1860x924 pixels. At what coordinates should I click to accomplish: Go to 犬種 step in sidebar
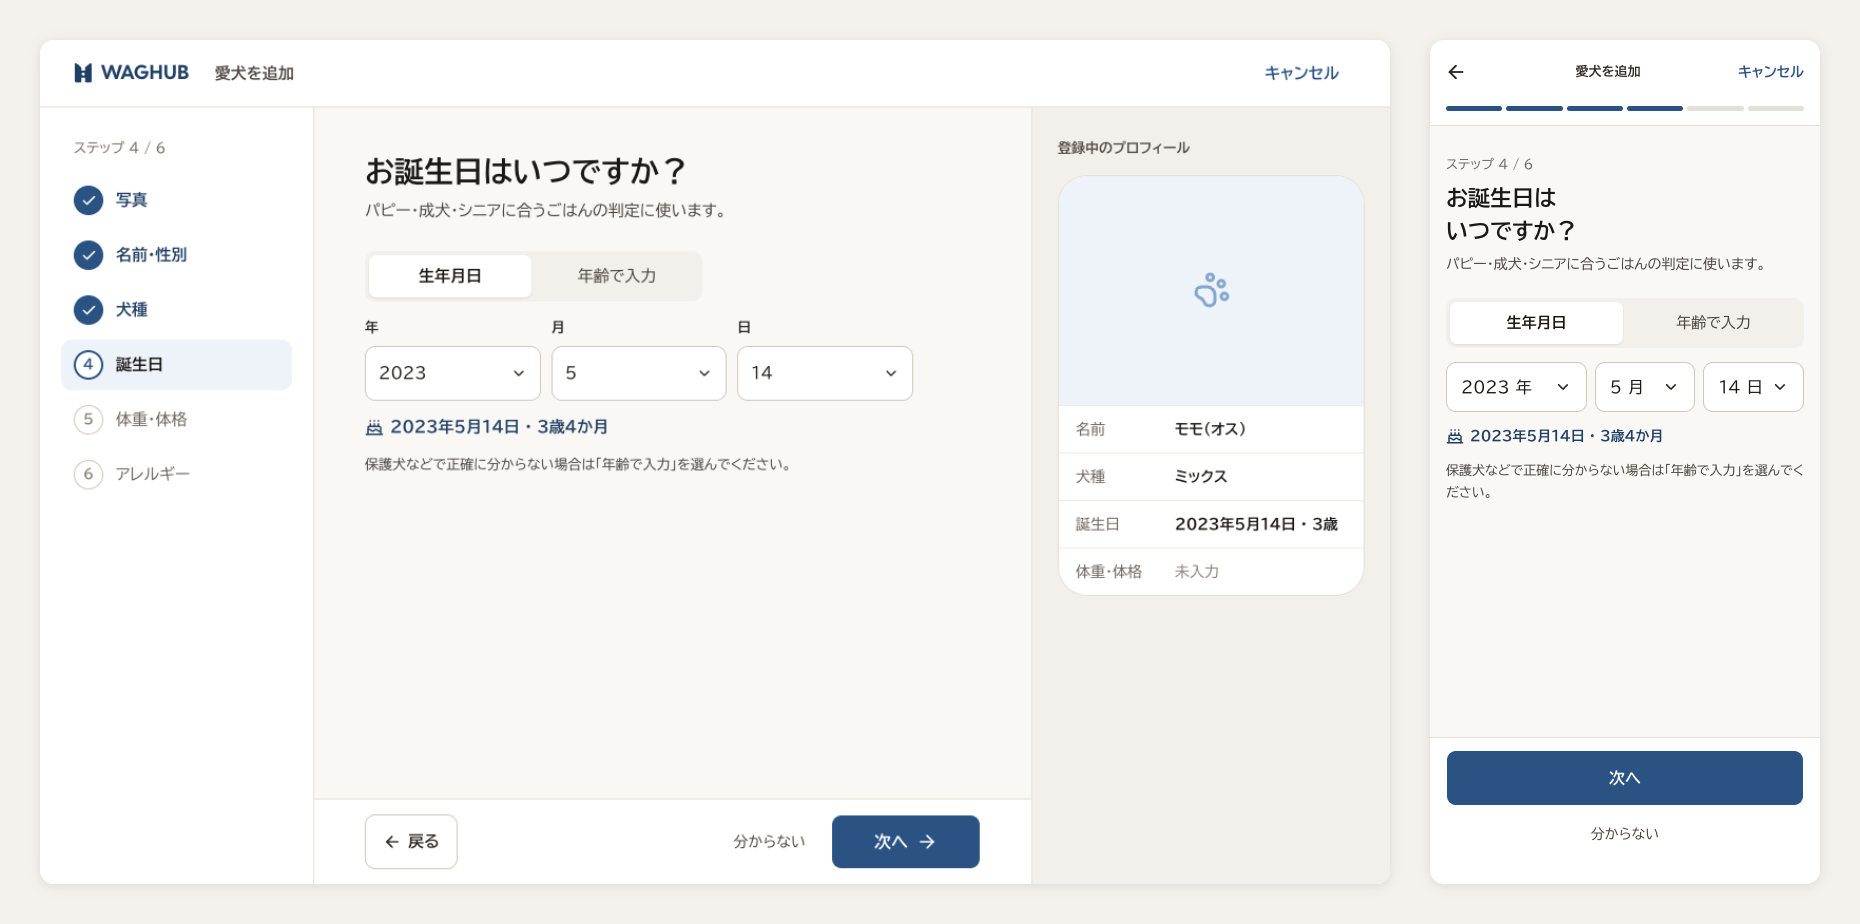pyautogui.click(x=131, y=310)
